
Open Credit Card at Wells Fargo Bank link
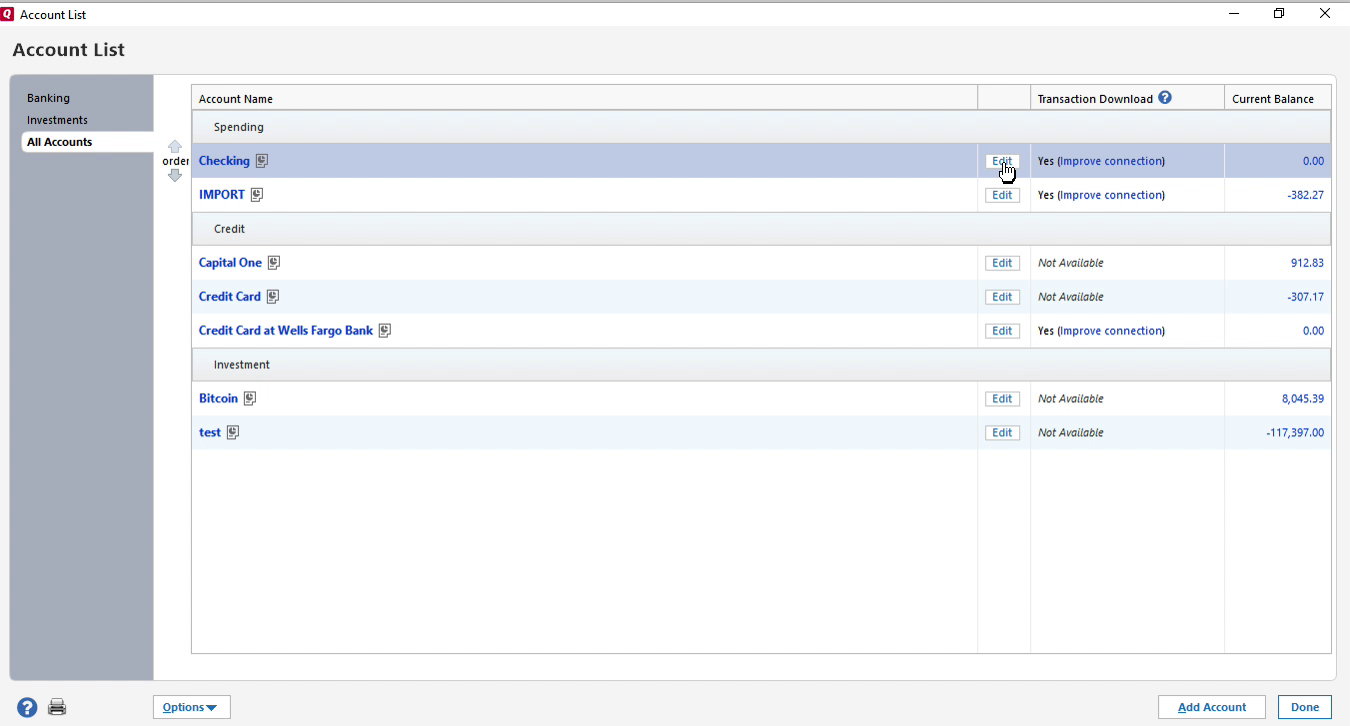click(286, 331)
